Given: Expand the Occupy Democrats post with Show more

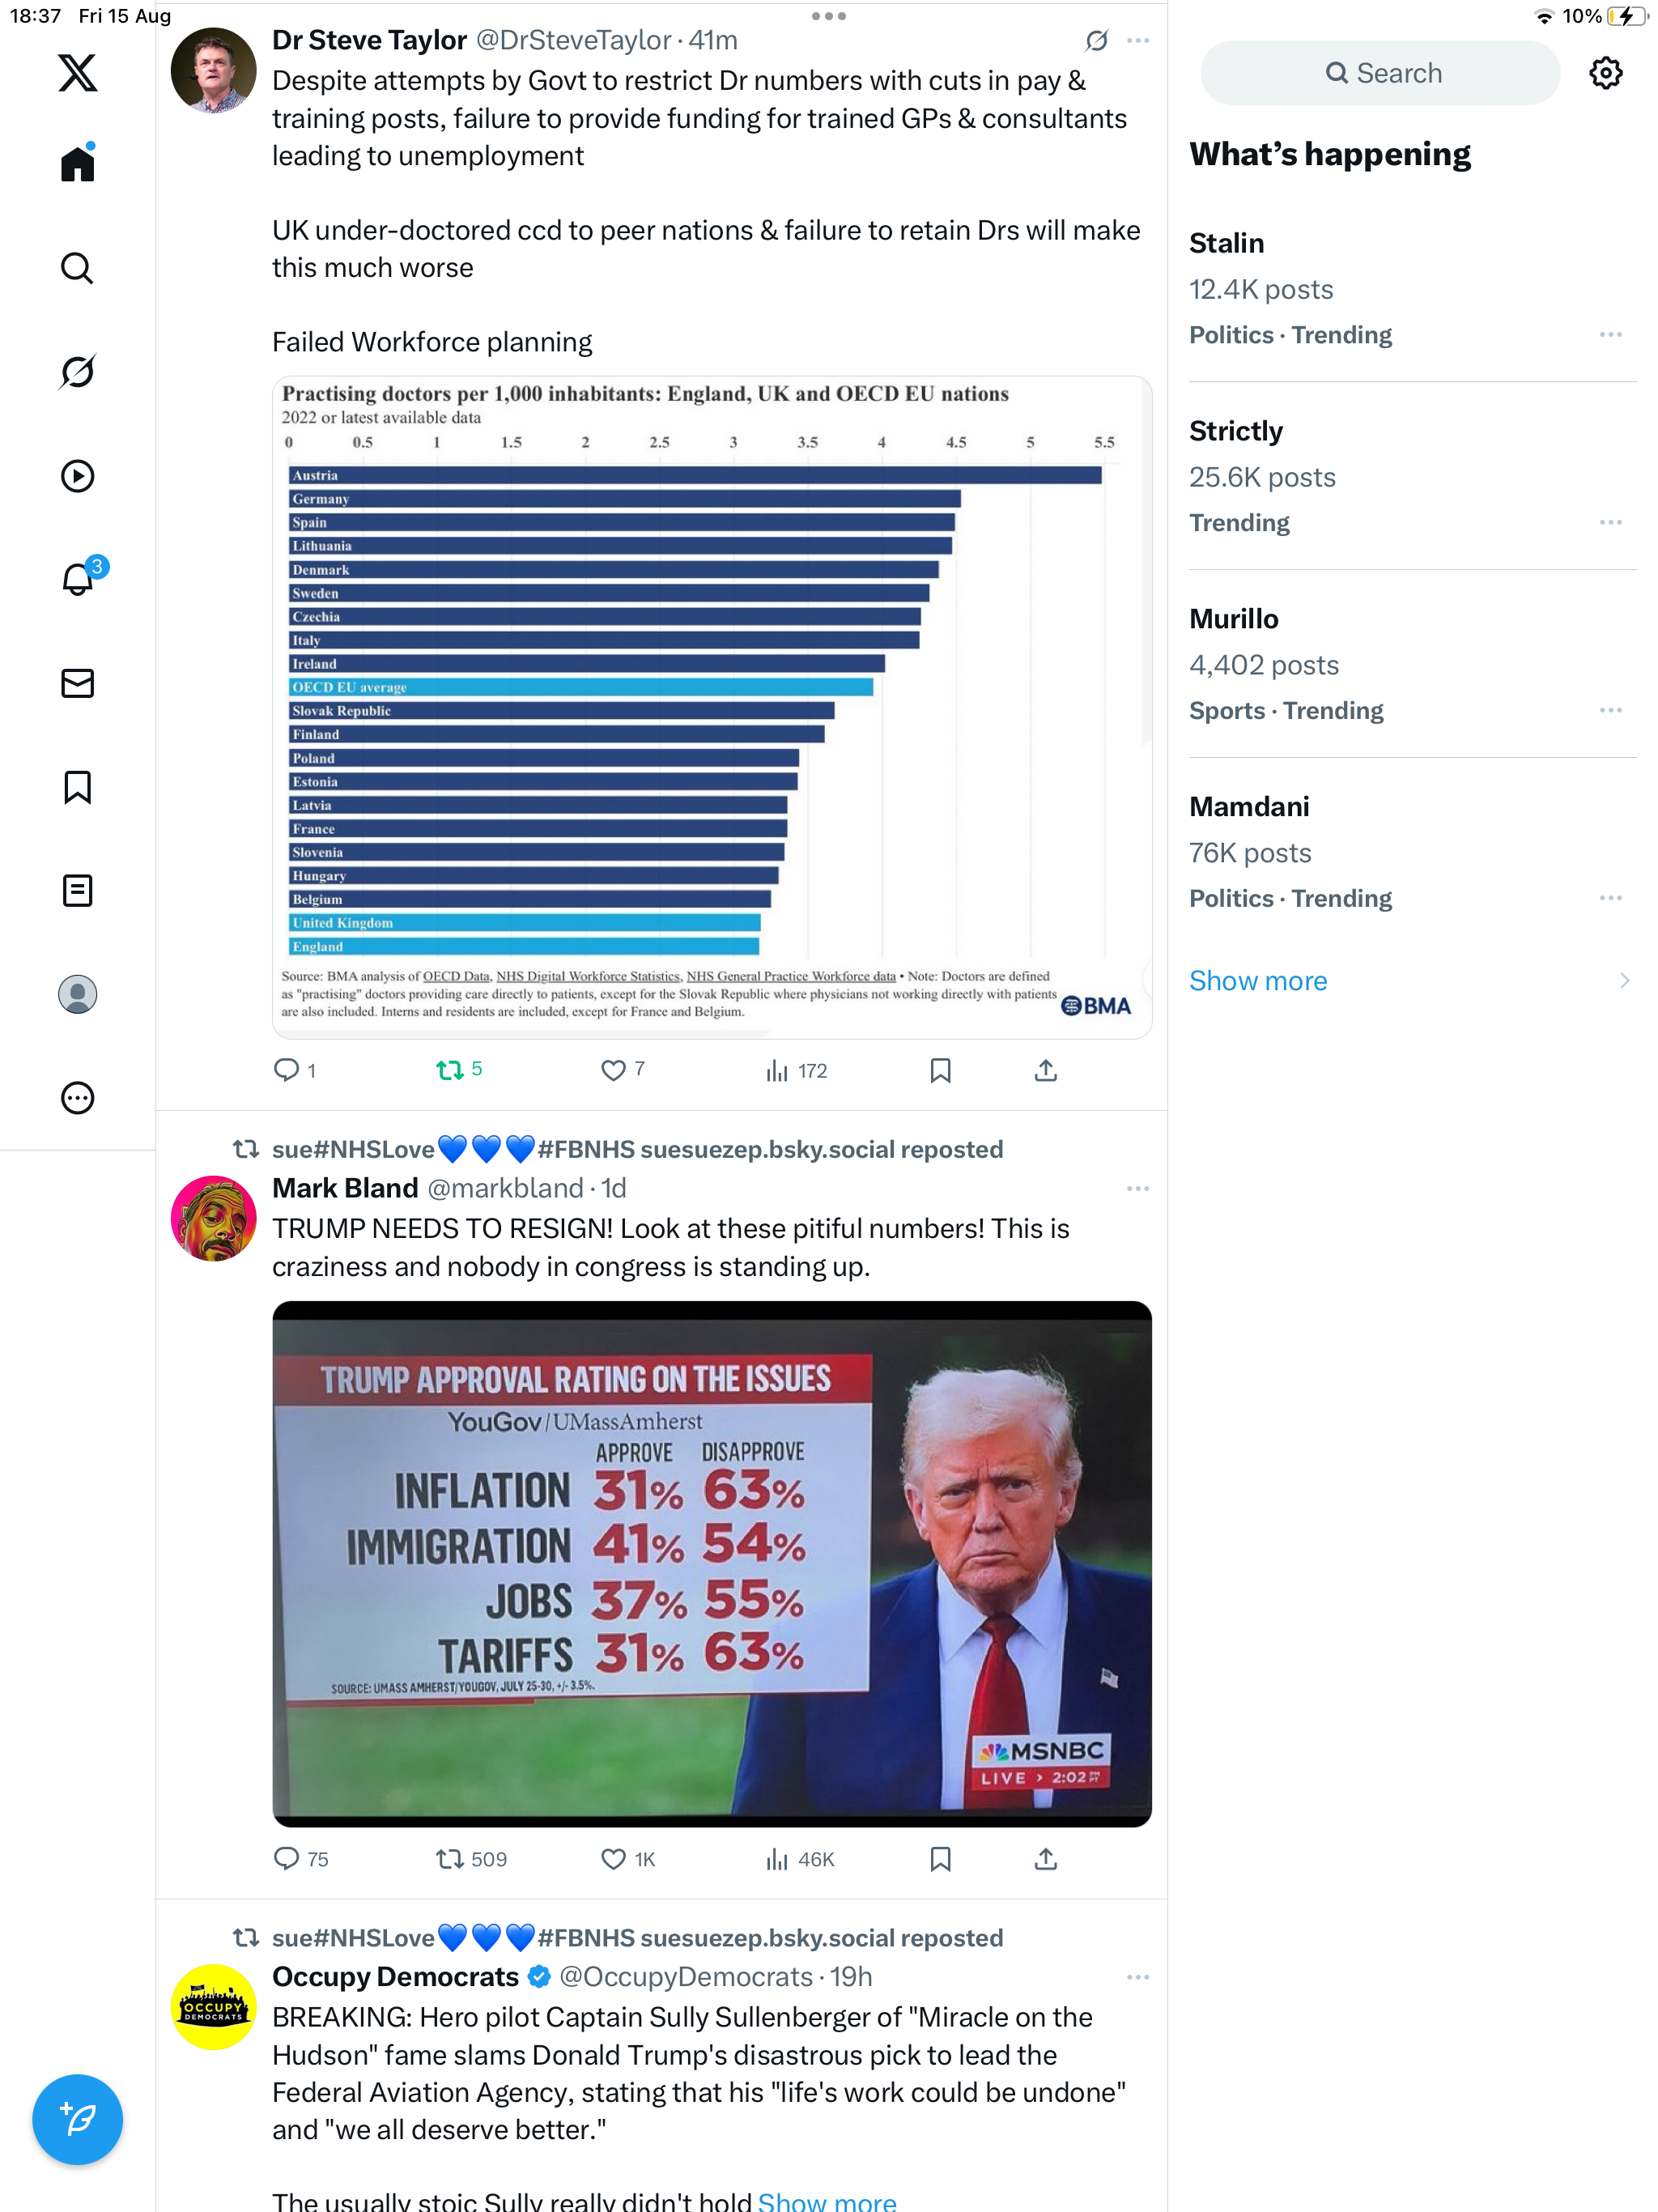Looking at the screenshot, I should click(x=827, y=2200).
